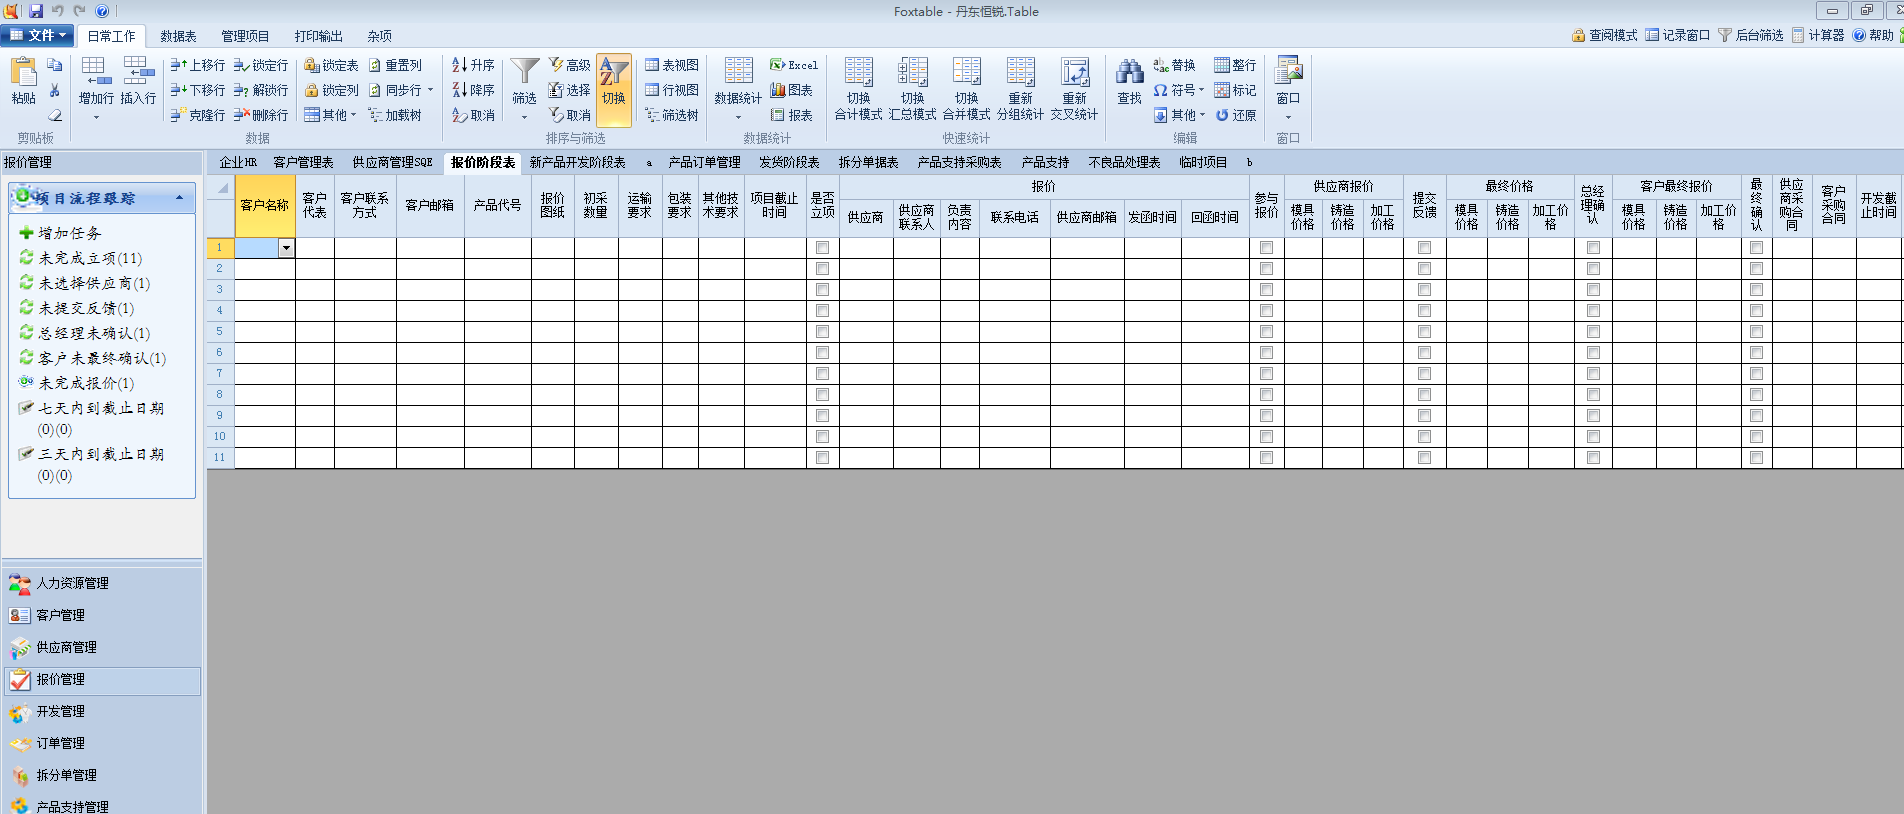The width and height of the screenshot is (1904, 814).
Task: Open the 计算器 calculator tool
Action: 1817,35
